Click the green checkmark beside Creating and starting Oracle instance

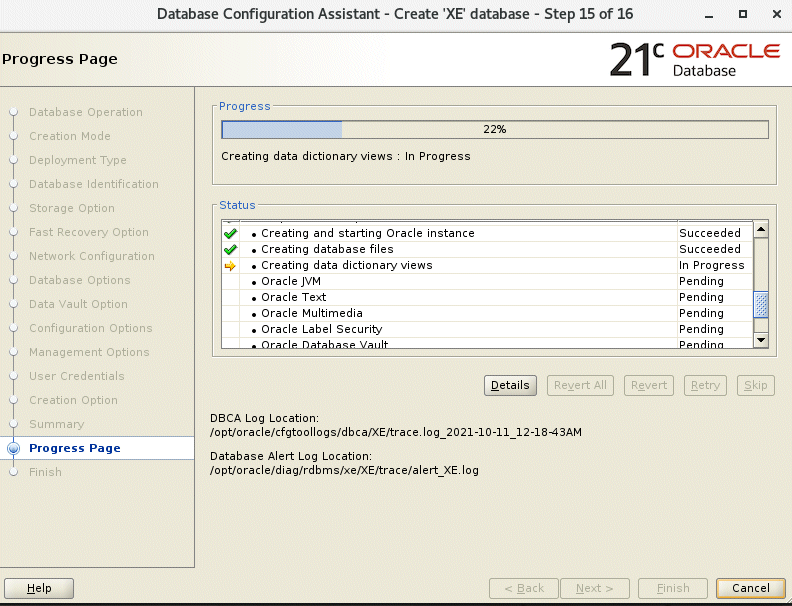click(x=230, y=233)
